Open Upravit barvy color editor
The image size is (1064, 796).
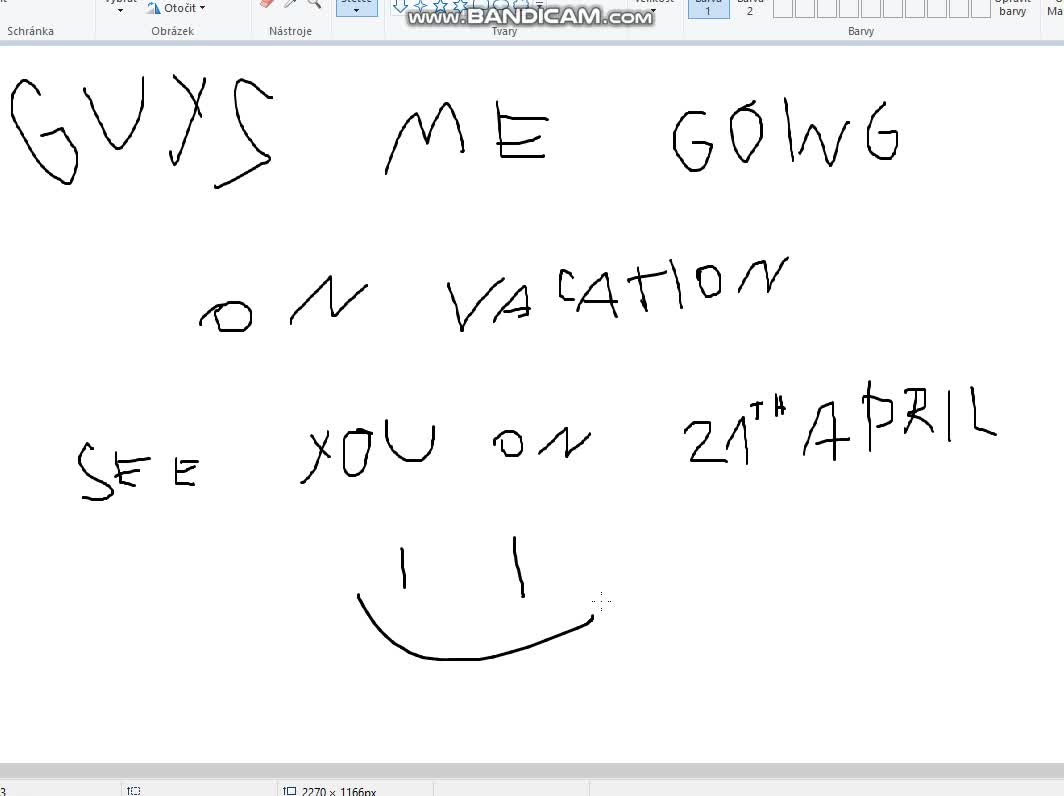(1012, 9)
